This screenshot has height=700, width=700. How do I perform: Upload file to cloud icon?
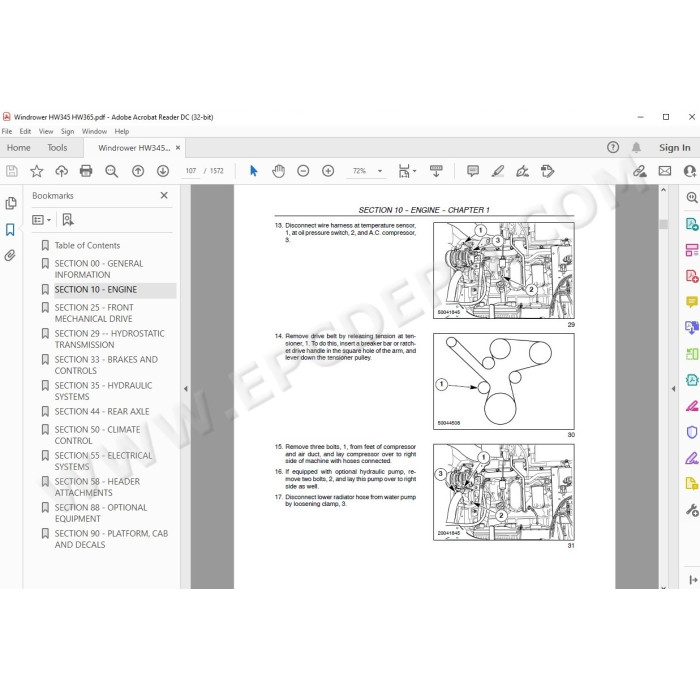point(62,171)
